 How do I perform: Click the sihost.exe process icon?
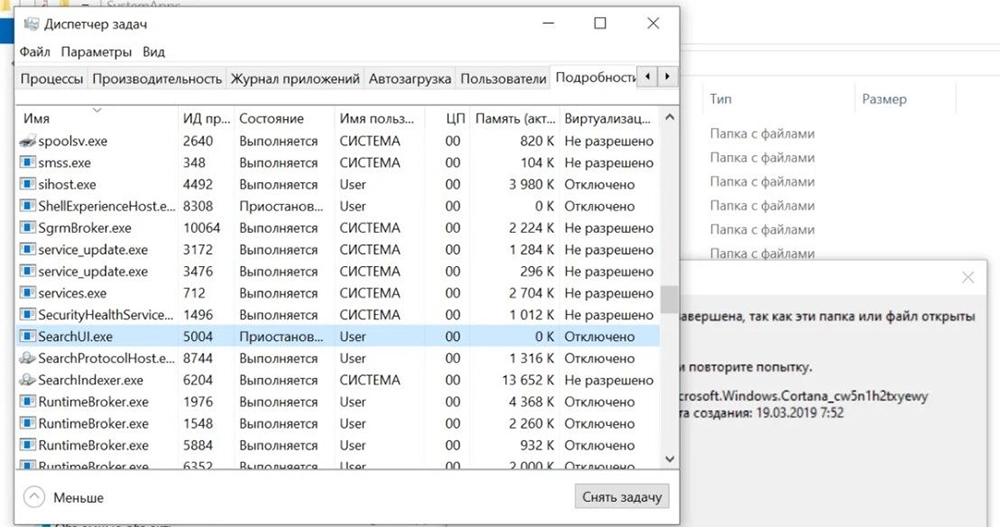[28, 185]
